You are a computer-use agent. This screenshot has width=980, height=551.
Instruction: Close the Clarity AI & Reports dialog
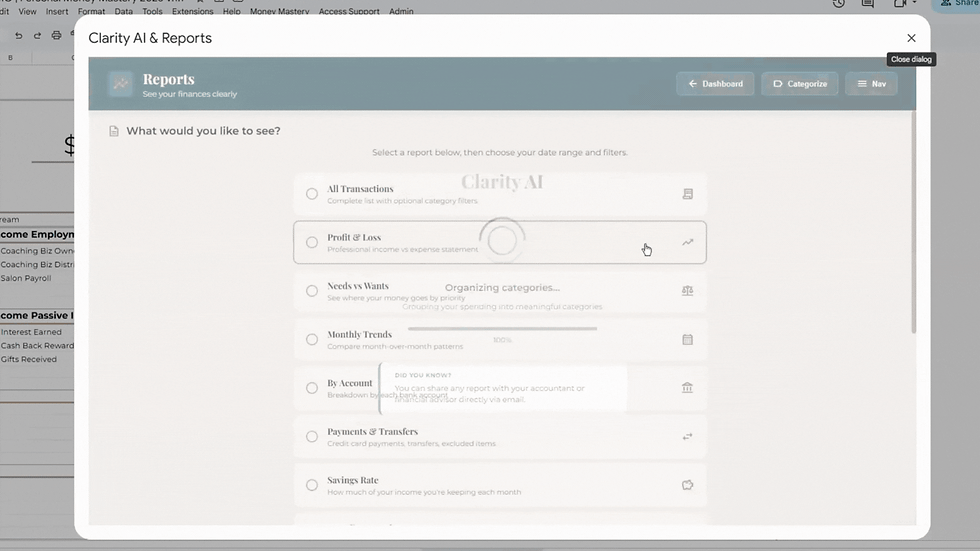pyautogui.click(x=911, y=38)
